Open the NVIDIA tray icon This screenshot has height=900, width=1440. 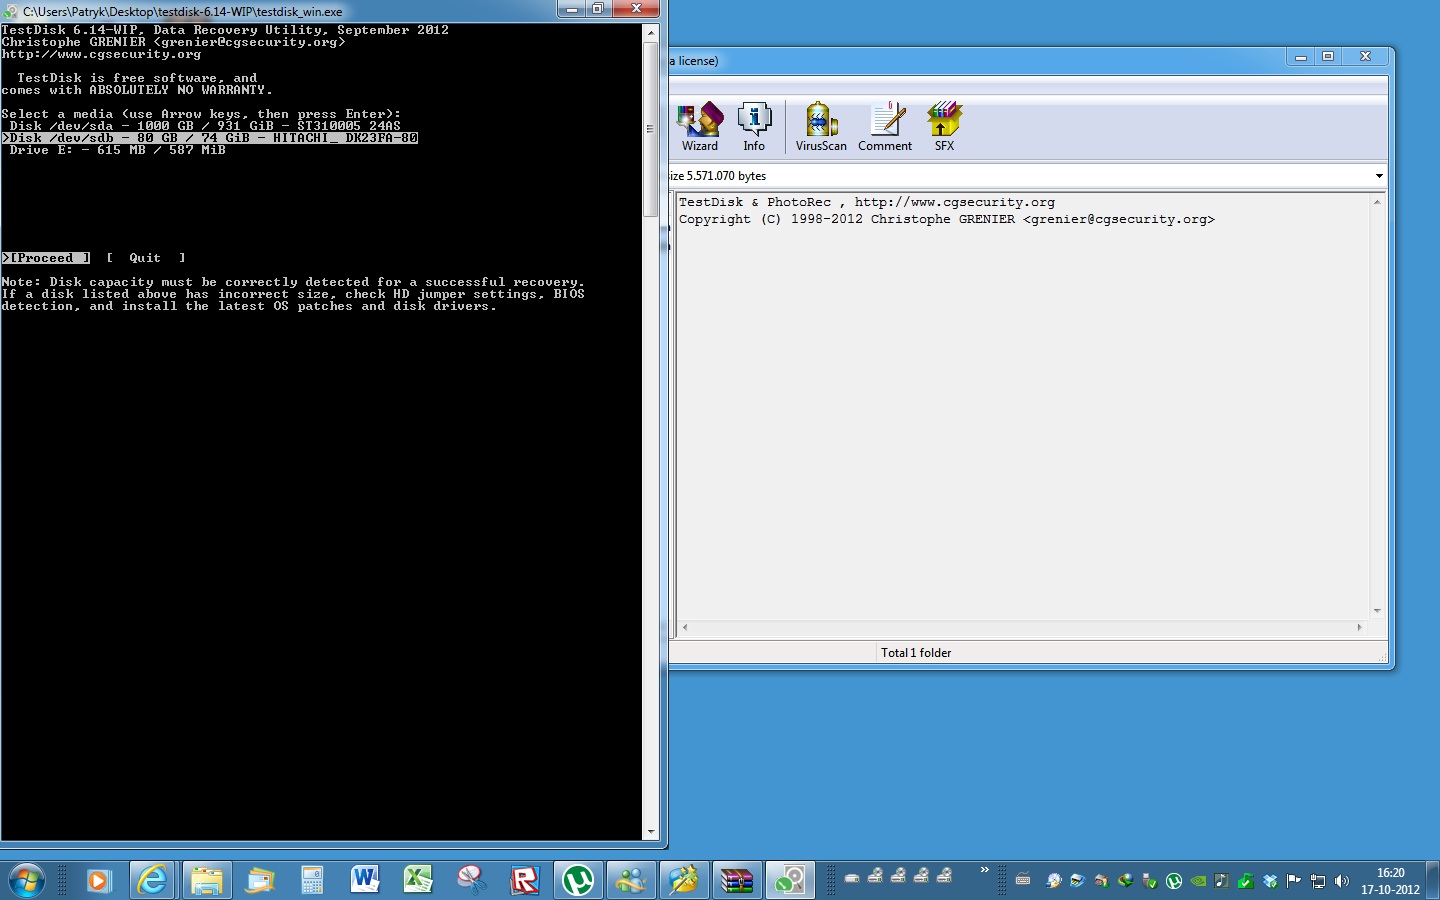point(1198,881)
